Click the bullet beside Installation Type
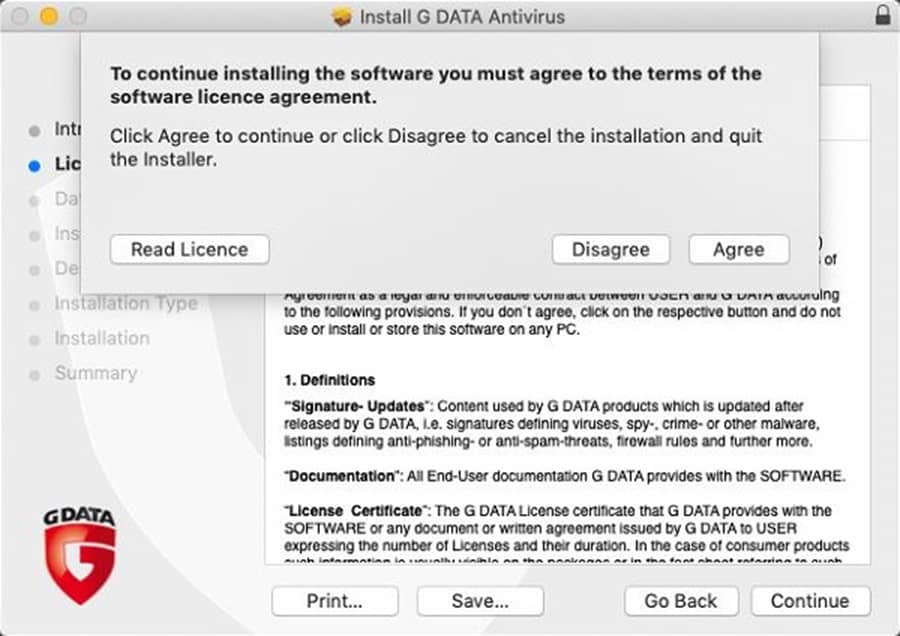 pos(35,304)
